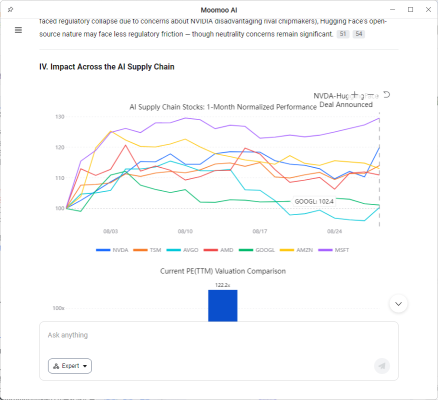Viewport: 438px width, 400px height.
Task: Toggle NVDA series in chart legend
Action: pyautogui.click(x=112, y=250)
